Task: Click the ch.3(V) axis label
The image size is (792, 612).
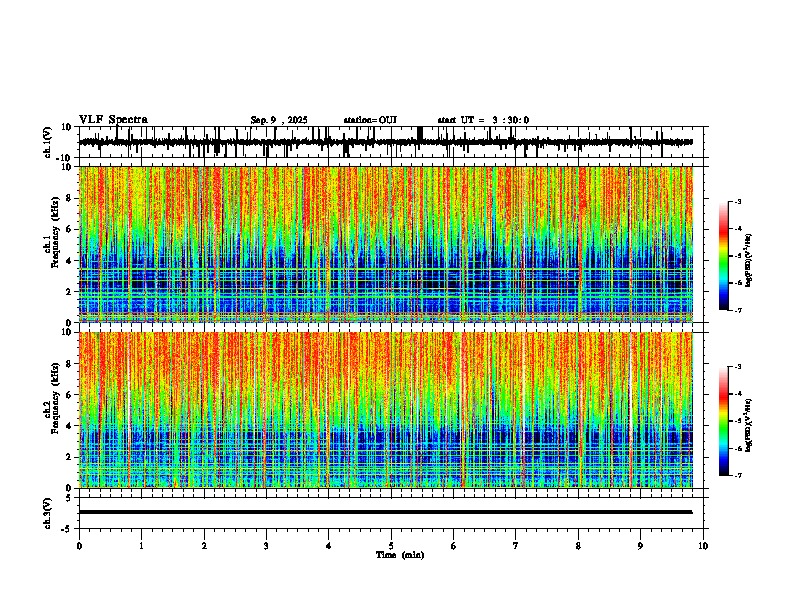Action: tap(48, 514)
